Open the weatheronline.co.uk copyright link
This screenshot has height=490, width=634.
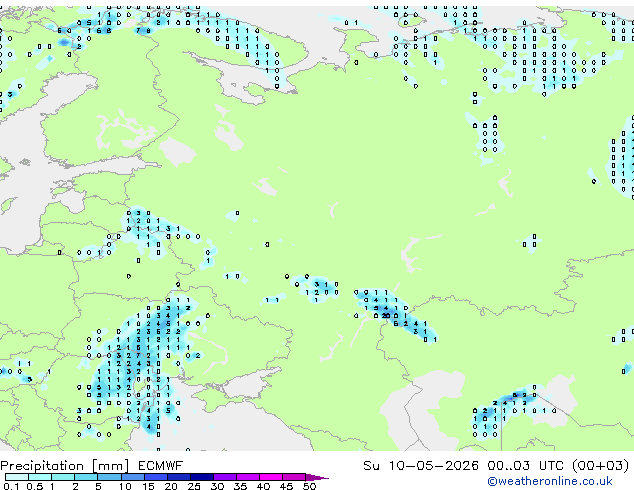coord(550,481)
